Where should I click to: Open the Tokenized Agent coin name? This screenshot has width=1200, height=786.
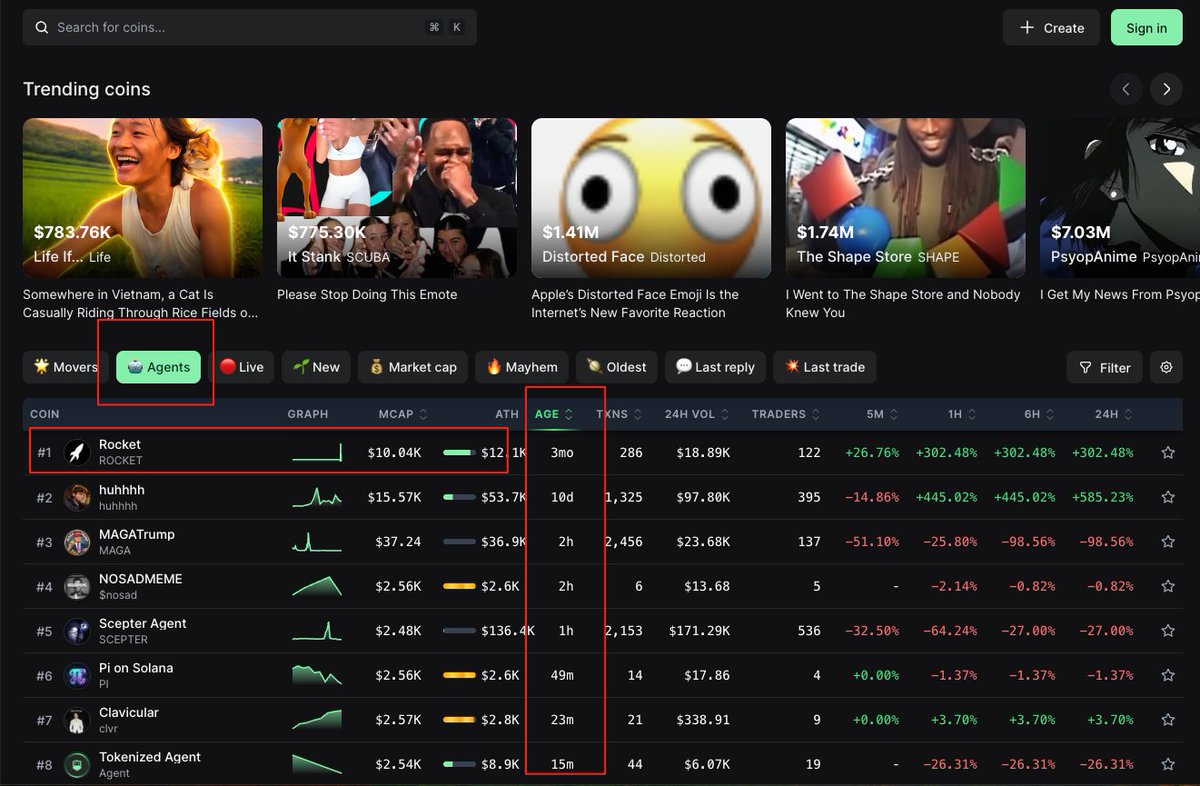click(150, 757)
